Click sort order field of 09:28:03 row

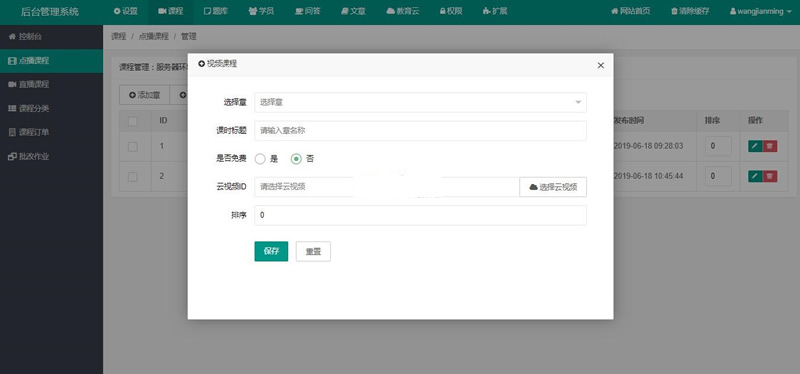click(x=718, y=146)
